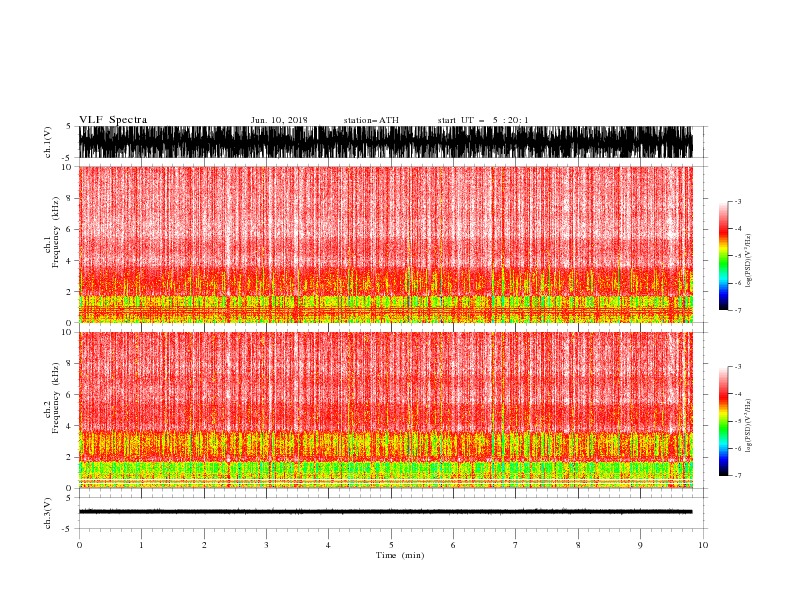Click the '-7' value on the ch.1 colorbar
The image size is (792, 612).
[737, 310]
